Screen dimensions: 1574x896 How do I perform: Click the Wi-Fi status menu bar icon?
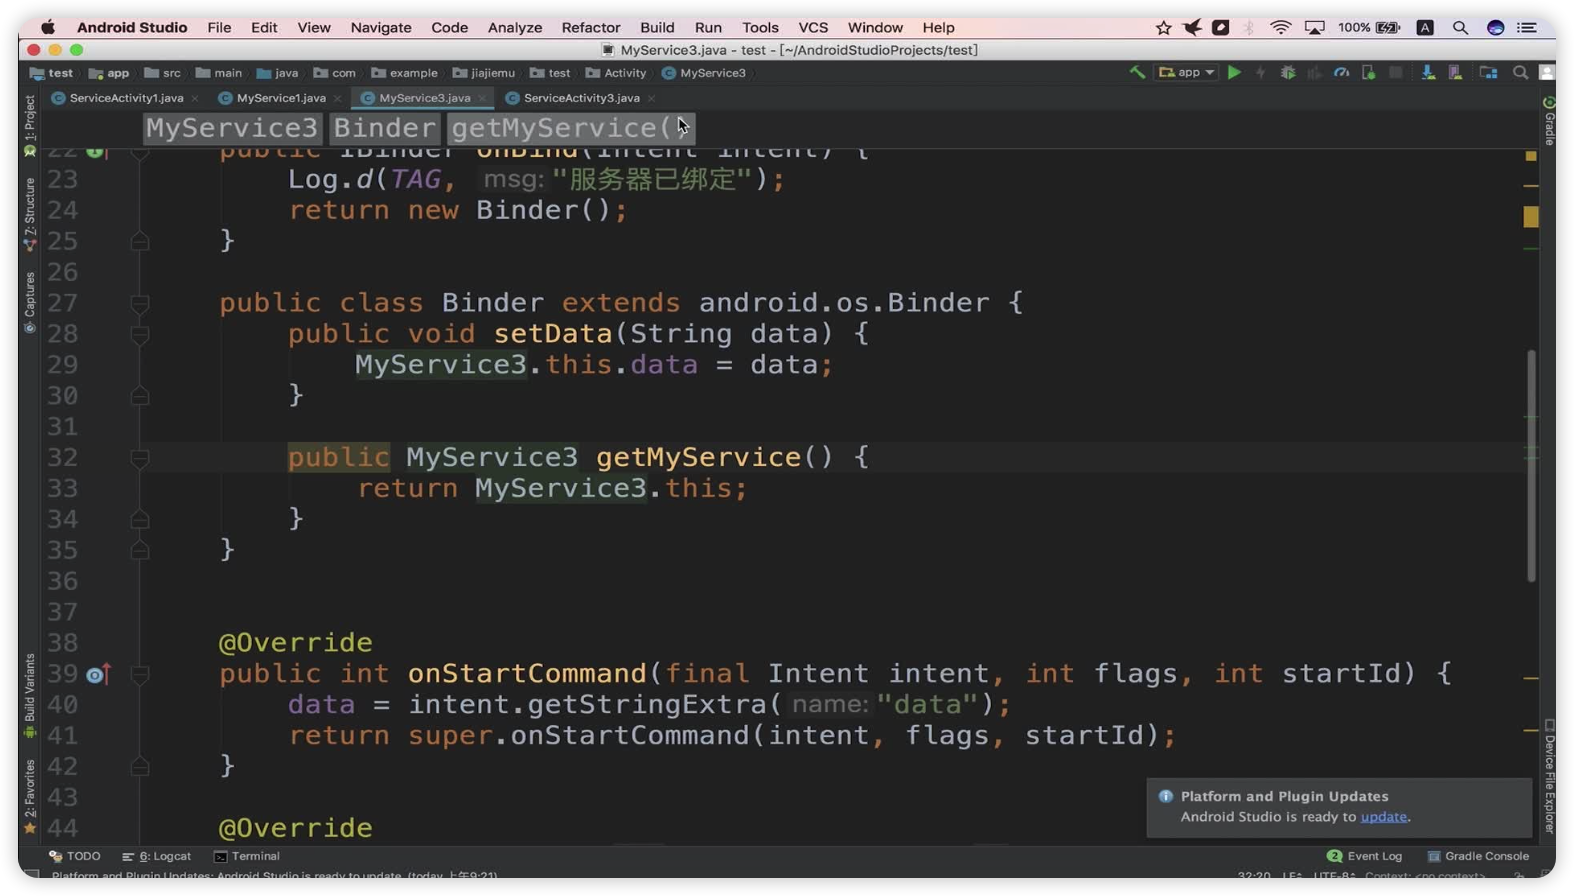pyautogui.click(x=1280, y=27)
